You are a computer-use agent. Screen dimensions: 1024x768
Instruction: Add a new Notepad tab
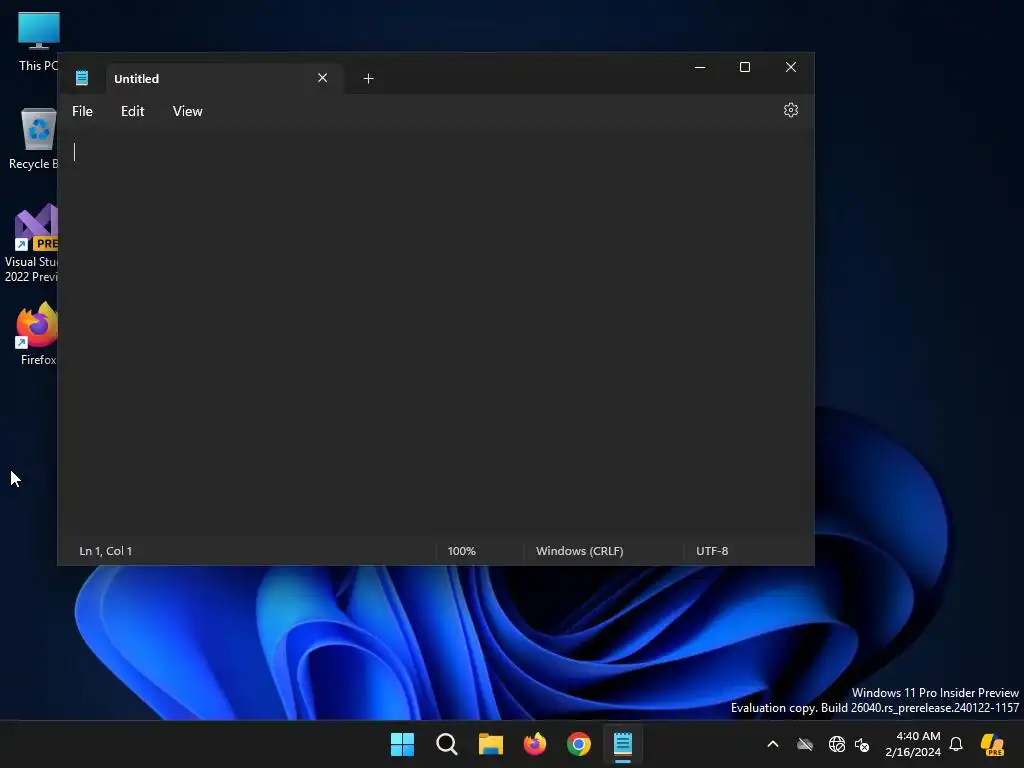[368, 78]
